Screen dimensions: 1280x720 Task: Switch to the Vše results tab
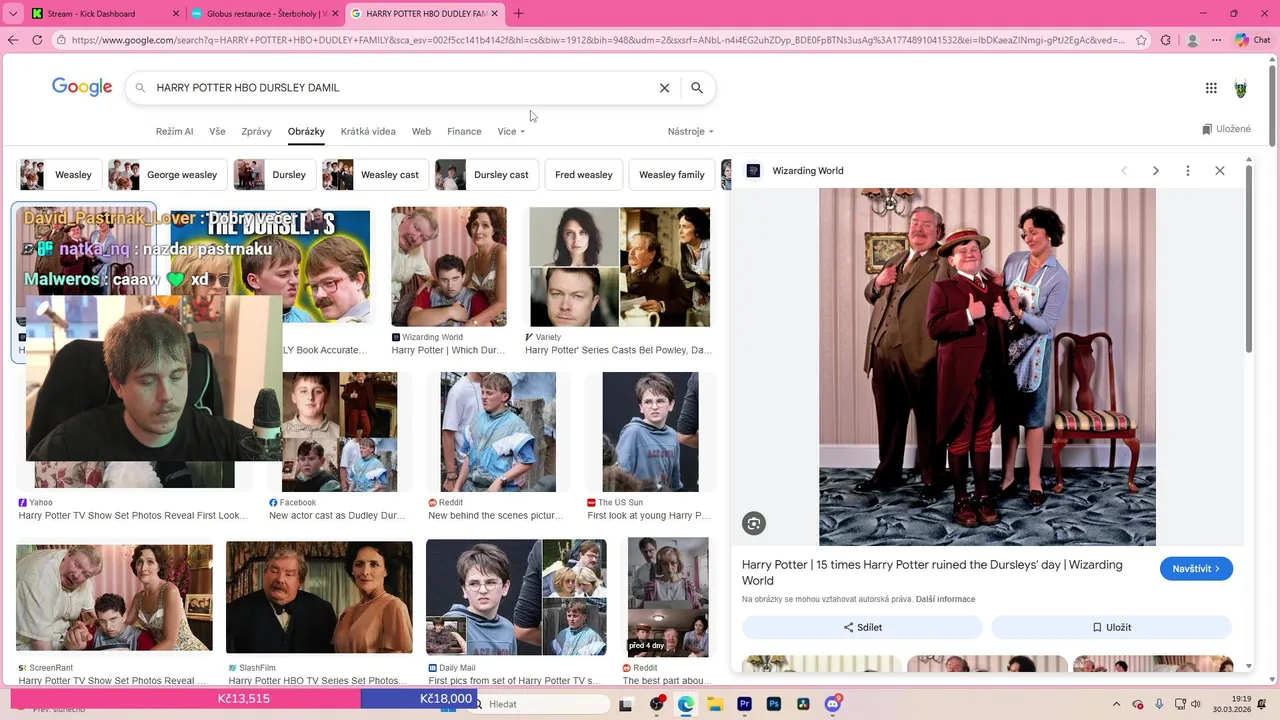tap(217, 132)
